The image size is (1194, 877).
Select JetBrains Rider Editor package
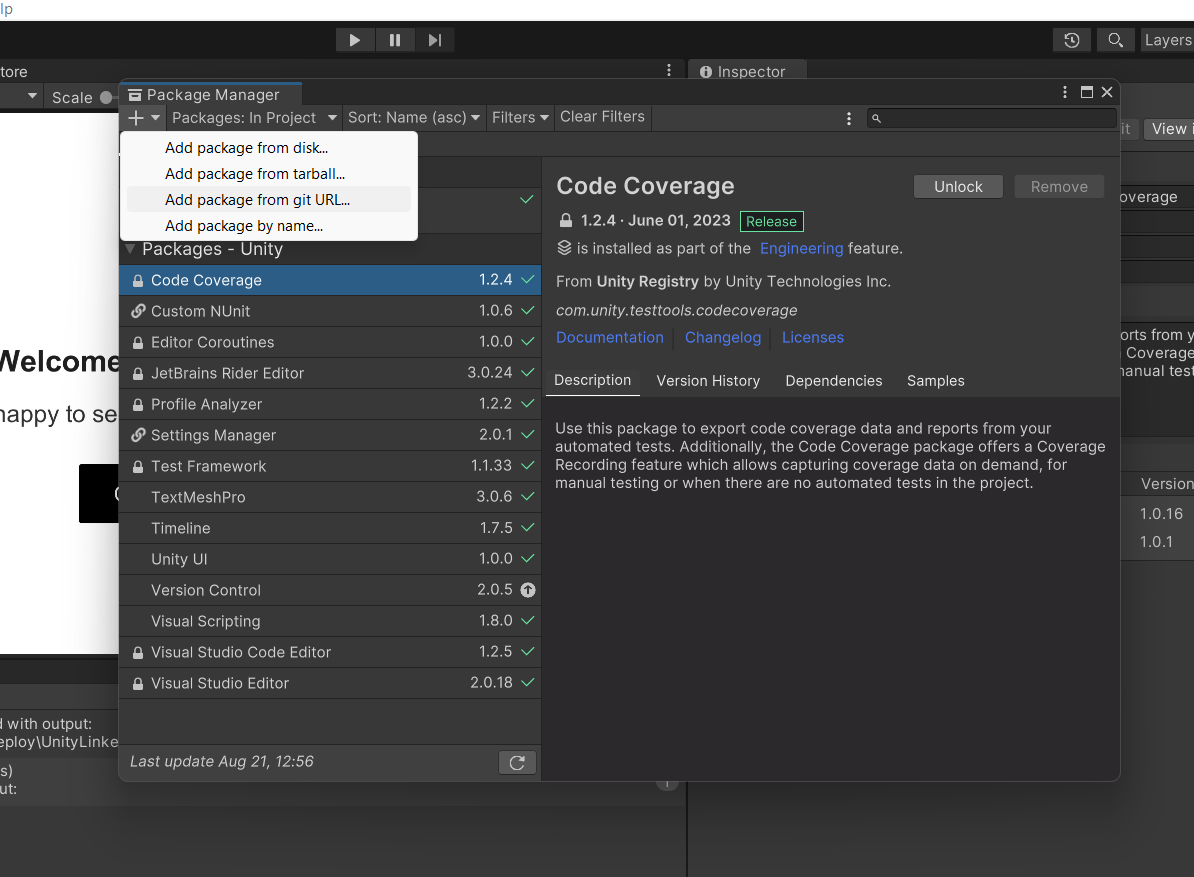[x=330, y=373]
